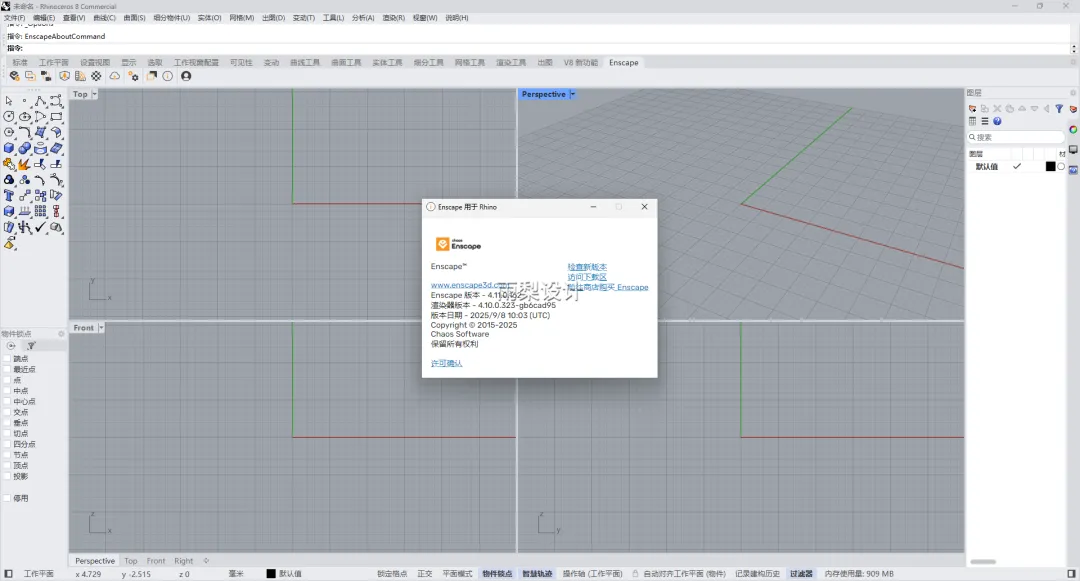Open the 曲面(S) menu
The width and height of the screenshot is (1080, 581).
(134, 18)
